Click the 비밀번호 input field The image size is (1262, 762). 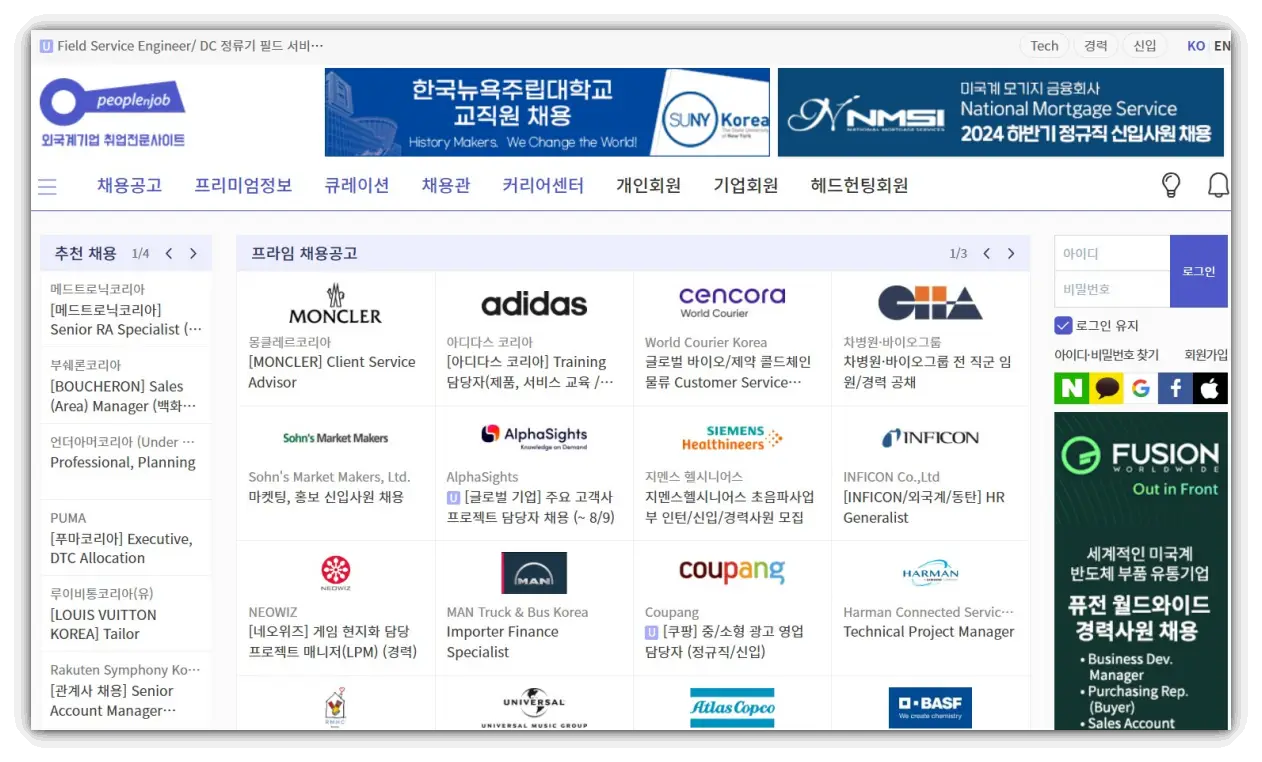(1112, 289)
